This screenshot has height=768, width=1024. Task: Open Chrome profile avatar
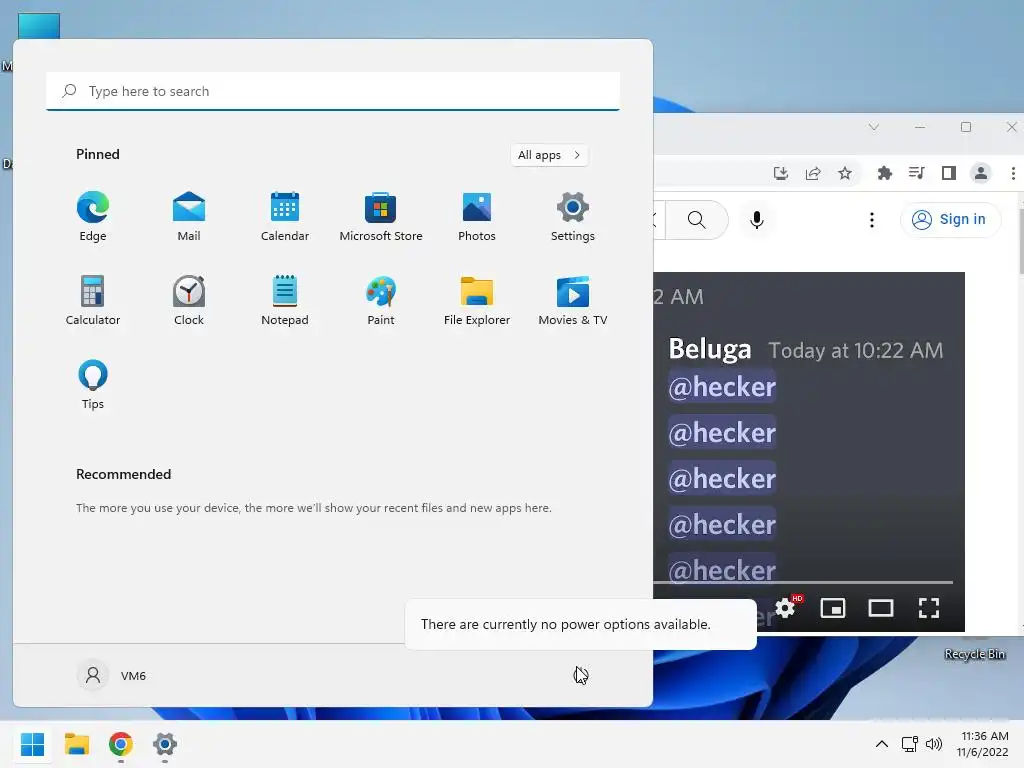coord(981,173)
